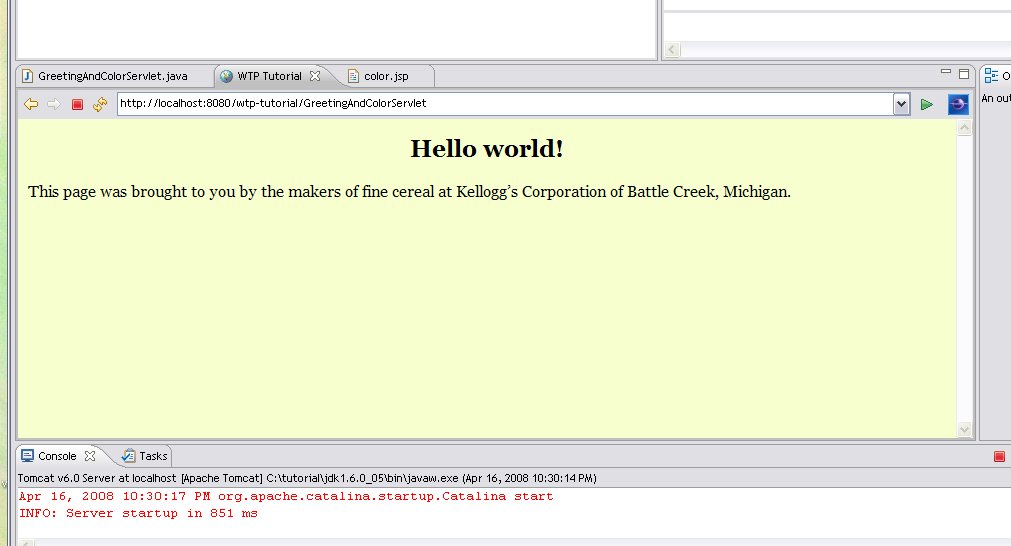This screenshot has height=546, width=1011.
Task: Click left arrow of upper right panel scrollbar
Action: coord(672,50)
